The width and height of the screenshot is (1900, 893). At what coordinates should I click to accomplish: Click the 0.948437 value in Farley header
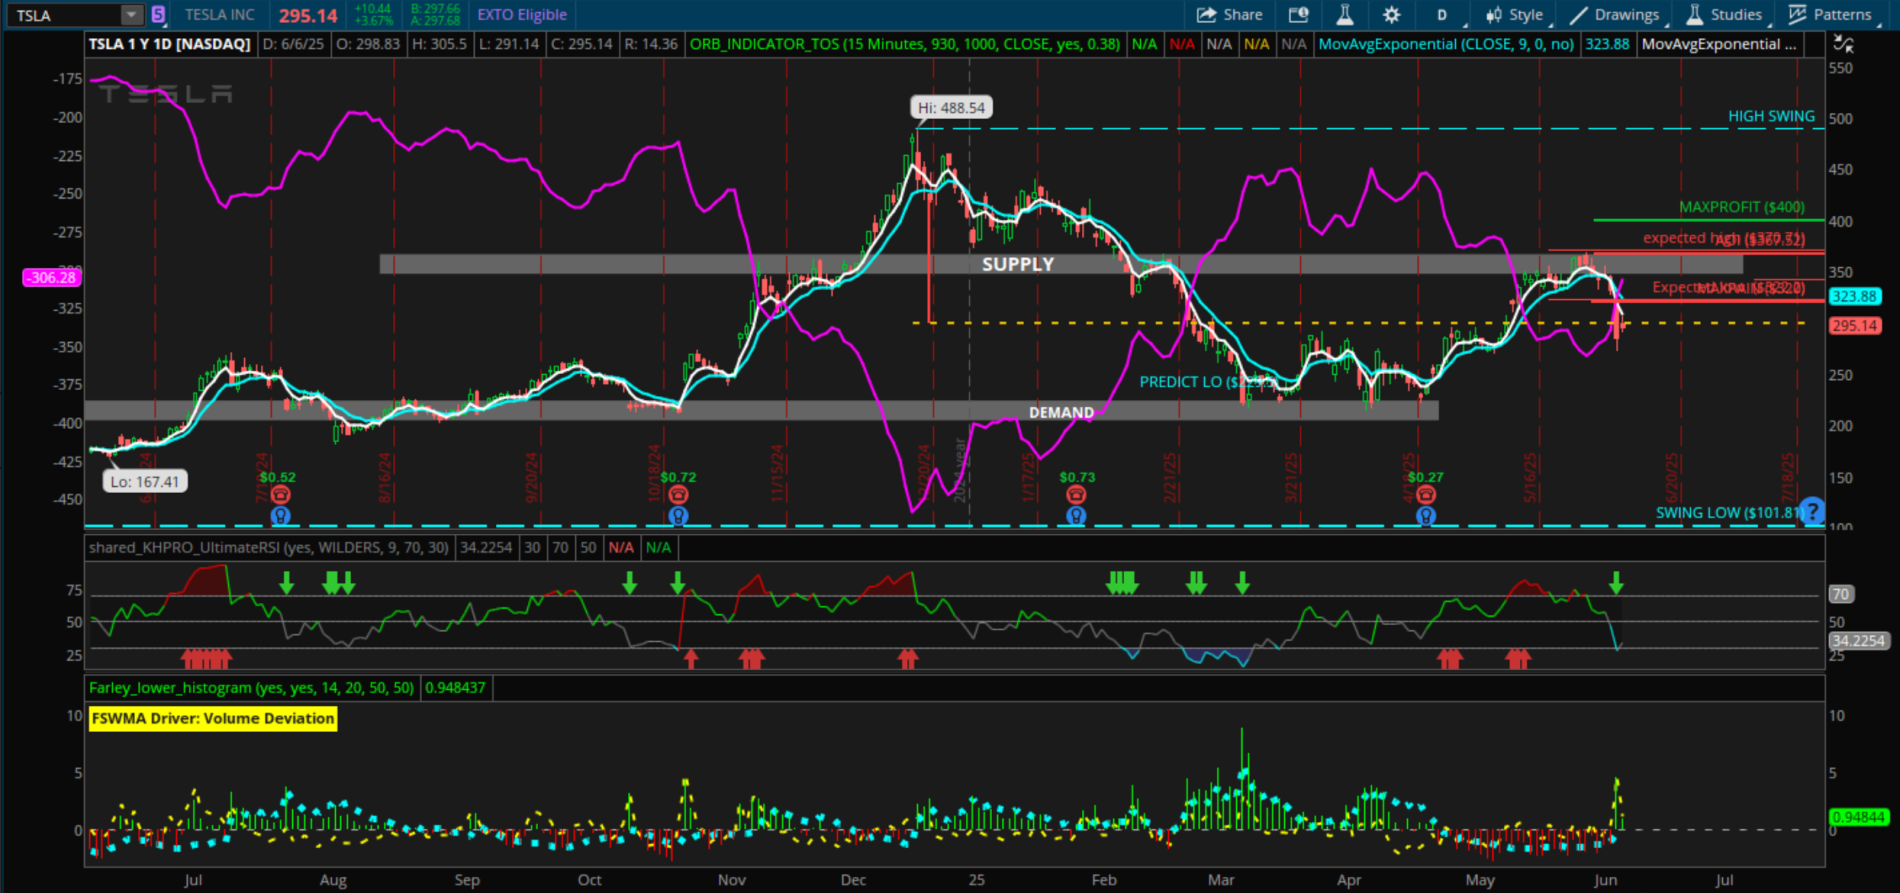coord(455,687)
